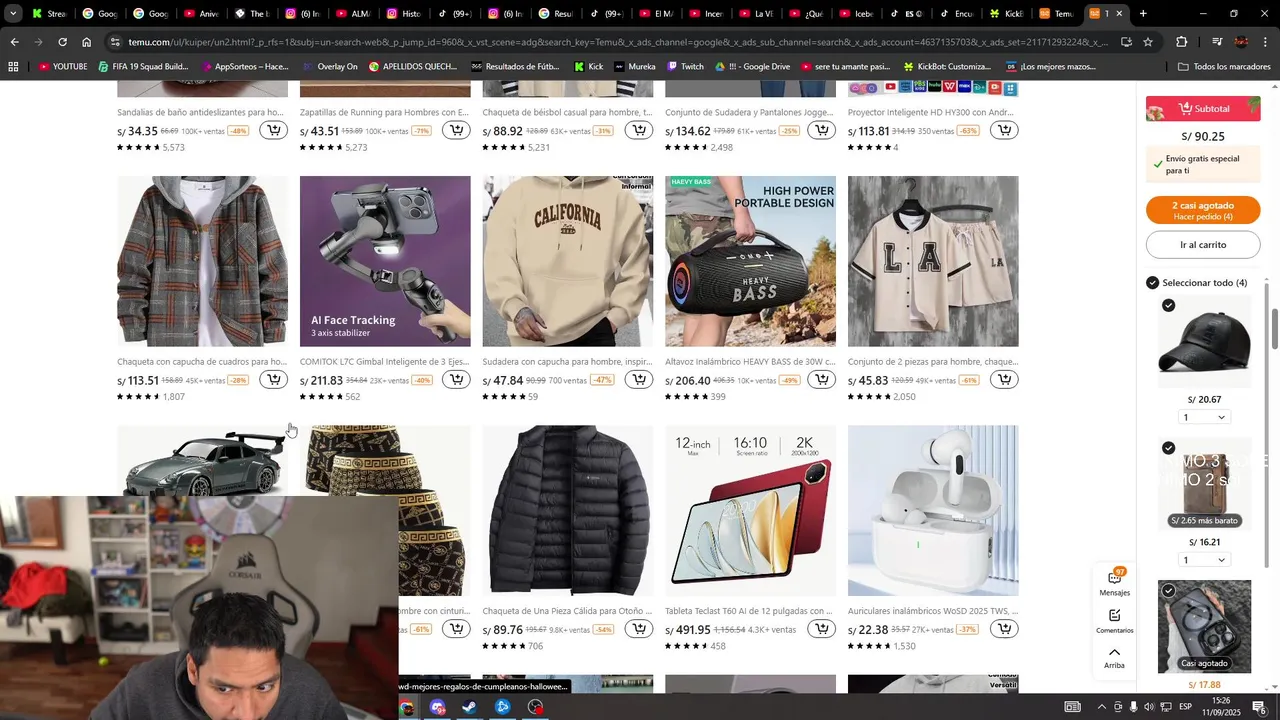Go back to previous page
1280x720 pixels.
tap(14, 42)
